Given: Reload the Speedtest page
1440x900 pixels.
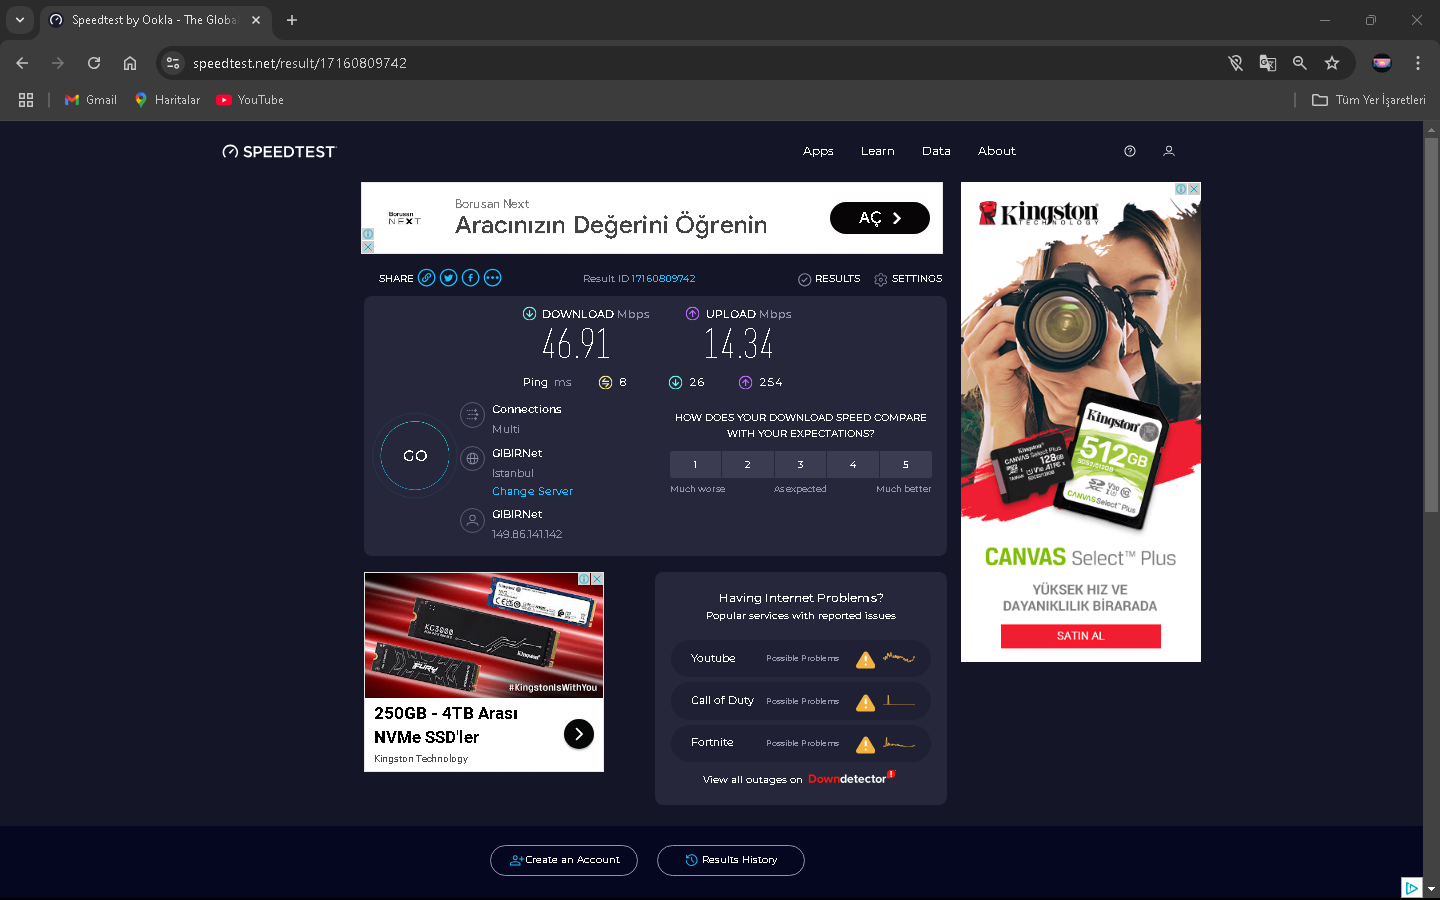Looking at the screenshot, I should [94, 63].
